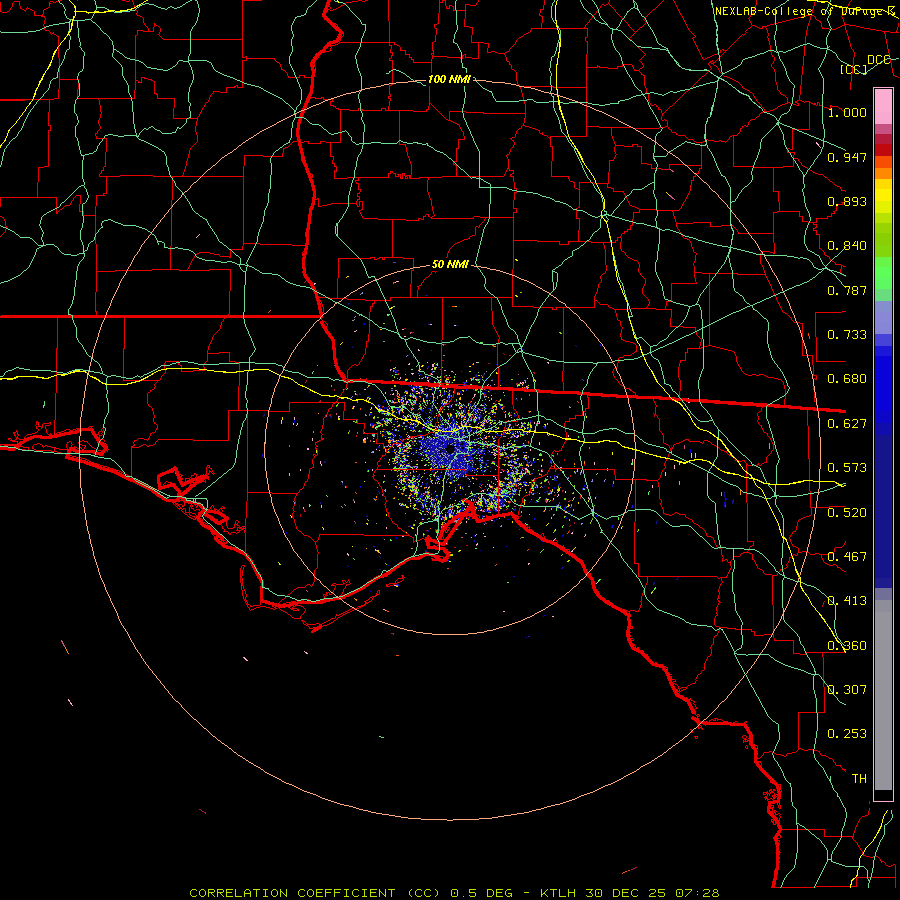Click the 50 NMI range ring label

(450, 264)
